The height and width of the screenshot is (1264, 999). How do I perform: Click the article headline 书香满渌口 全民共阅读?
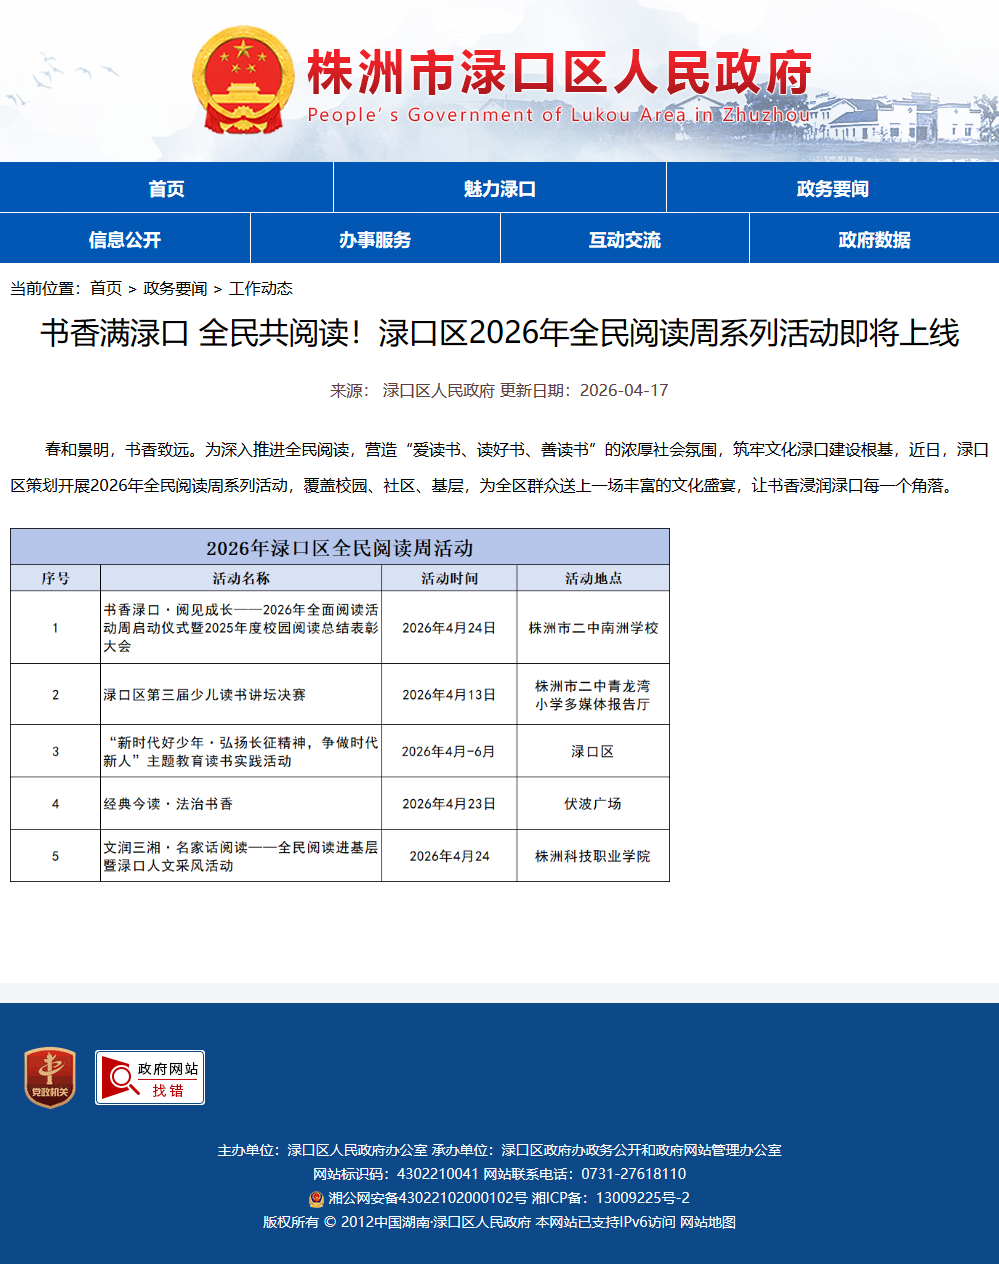pyautogui.click(x=499, y=333)
